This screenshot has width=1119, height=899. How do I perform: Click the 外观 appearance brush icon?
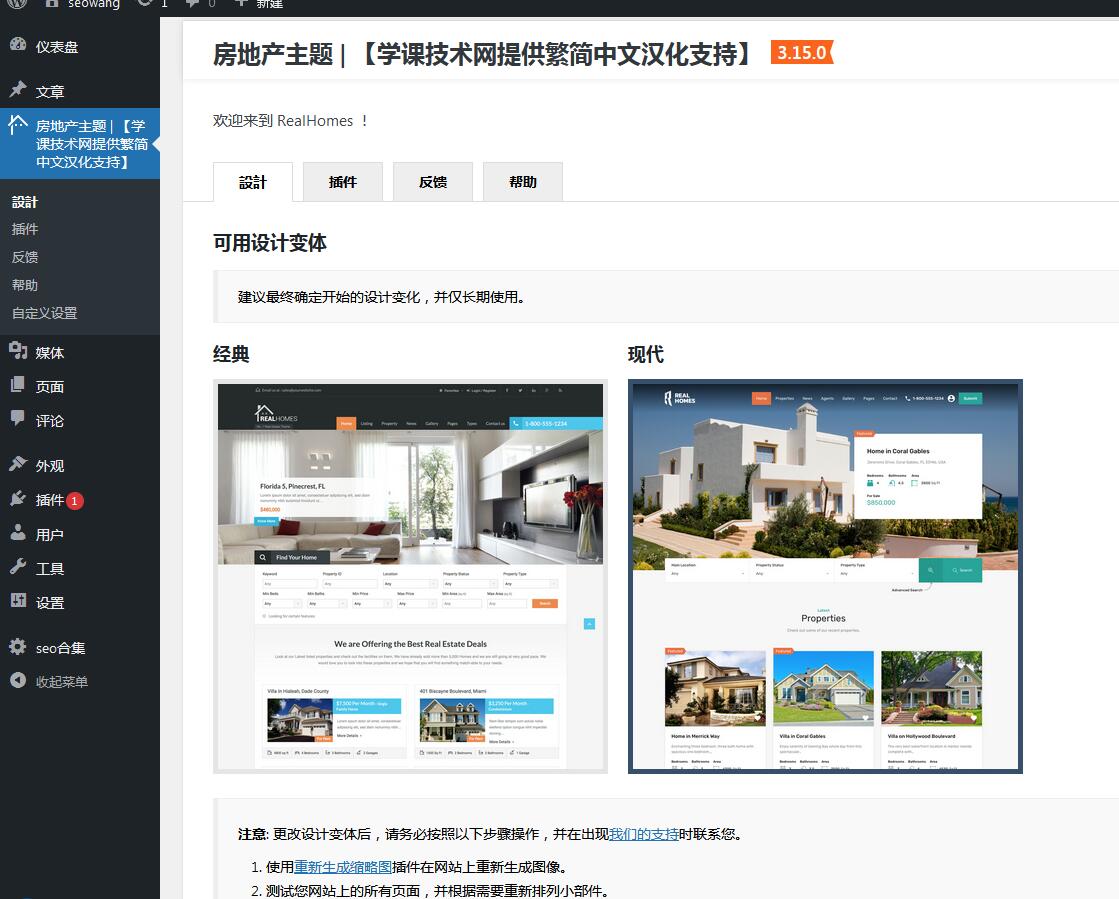tap(18, 464)
